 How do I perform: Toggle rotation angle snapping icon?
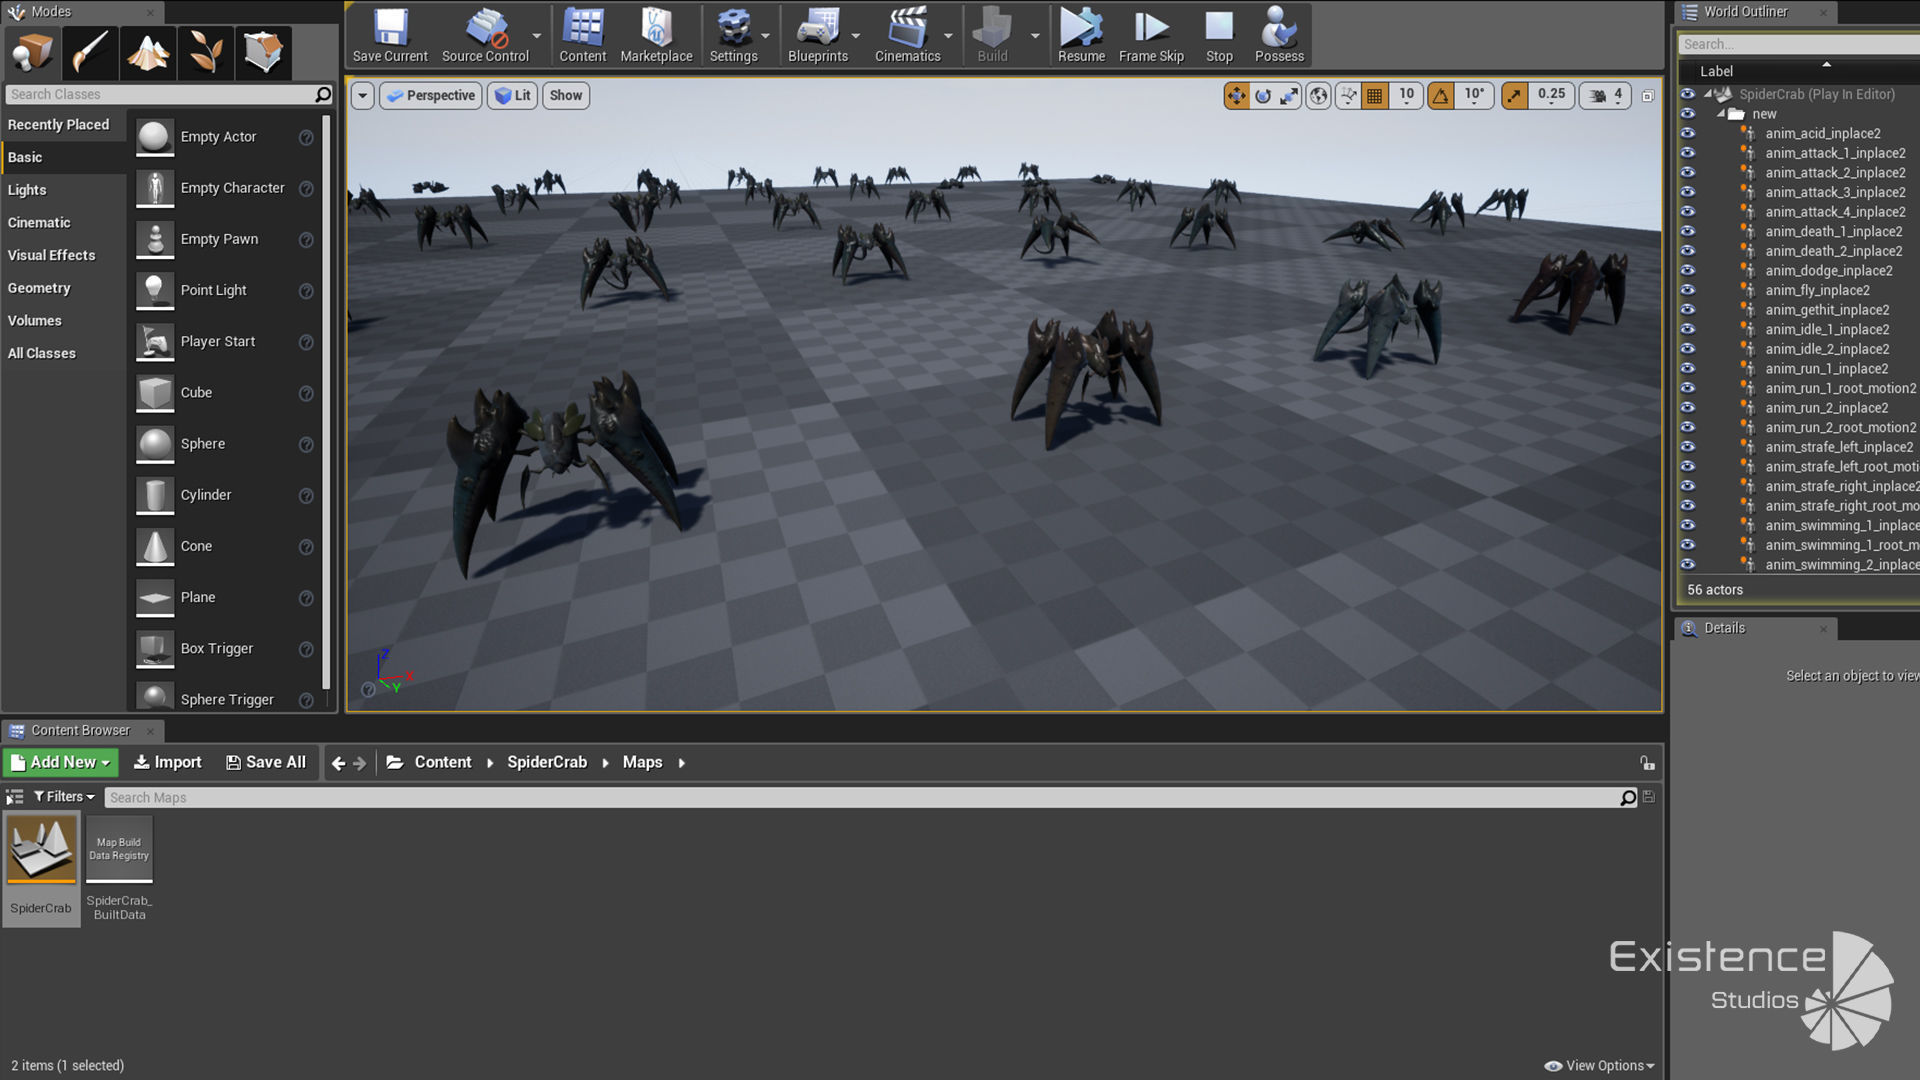pos(1441,96)
